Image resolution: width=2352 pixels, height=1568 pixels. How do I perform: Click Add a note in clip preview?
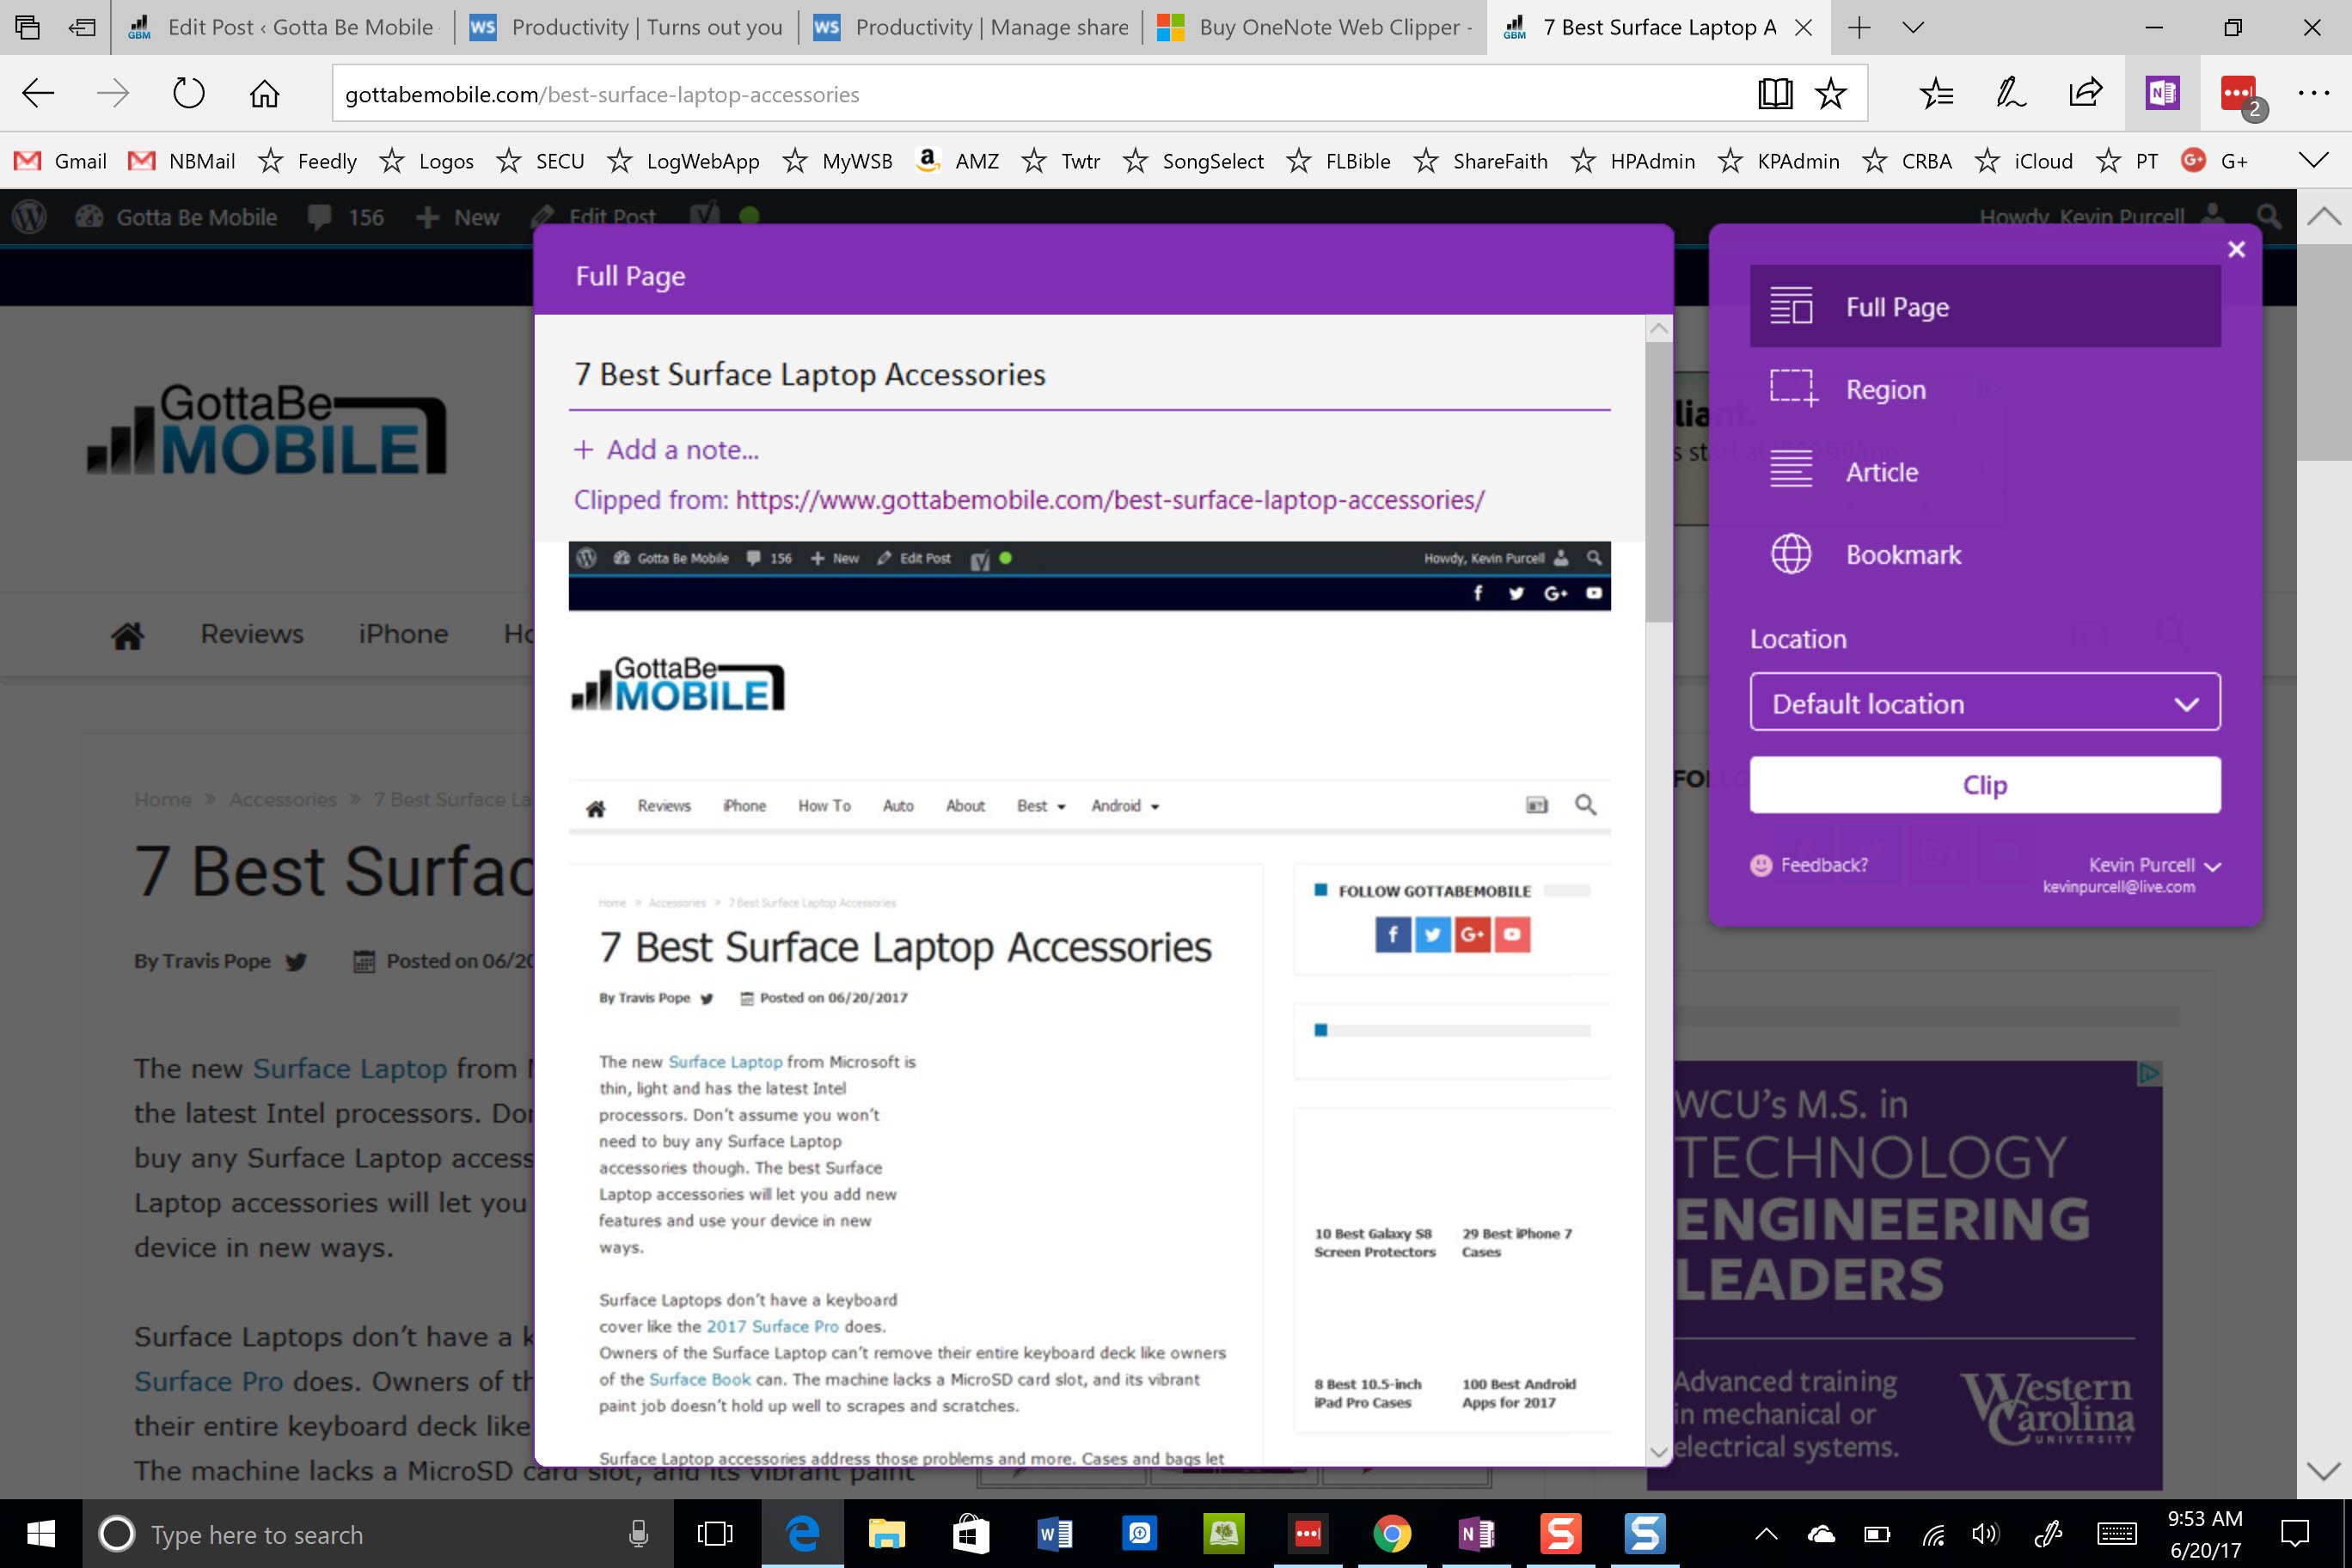point(667,450)
